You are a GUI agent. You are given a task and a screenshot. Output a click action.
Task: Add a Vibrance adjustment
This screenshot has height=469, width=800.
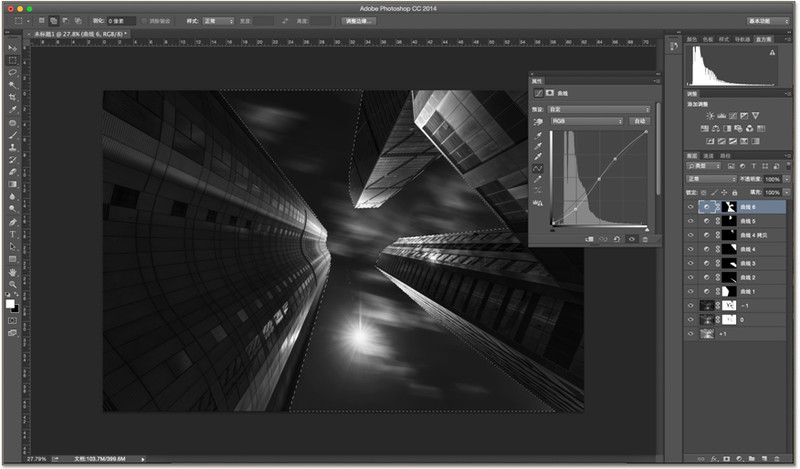(756, 116)
